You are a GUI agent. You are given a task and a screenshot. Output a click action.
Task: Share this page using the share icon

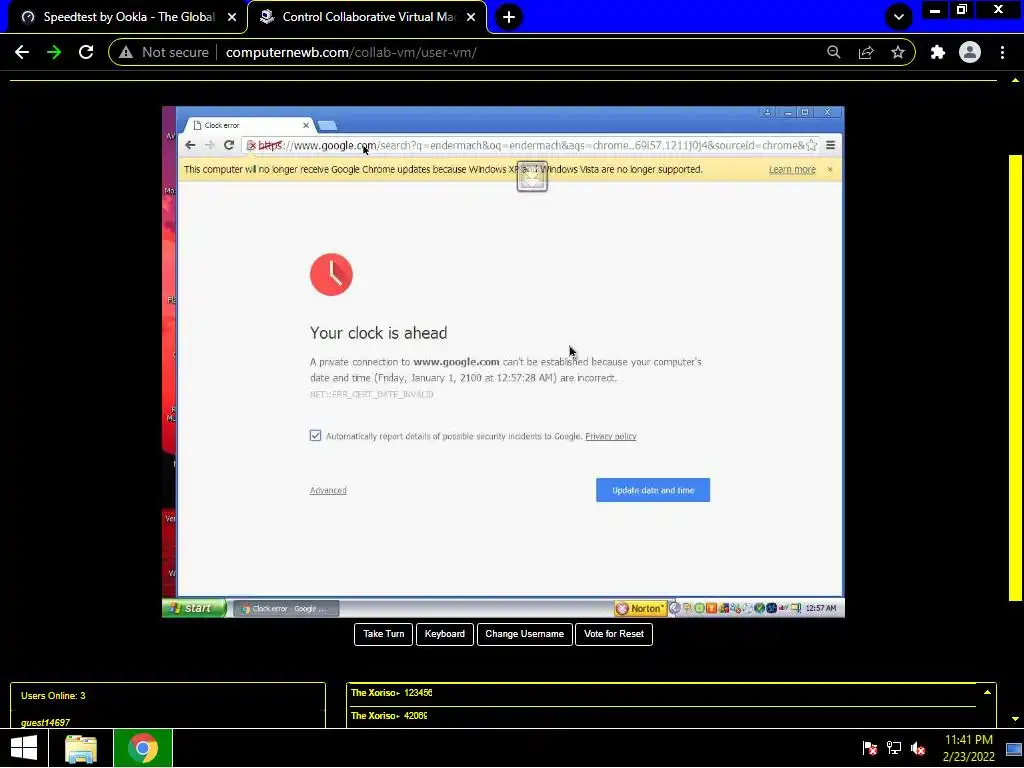coord(866,52)
